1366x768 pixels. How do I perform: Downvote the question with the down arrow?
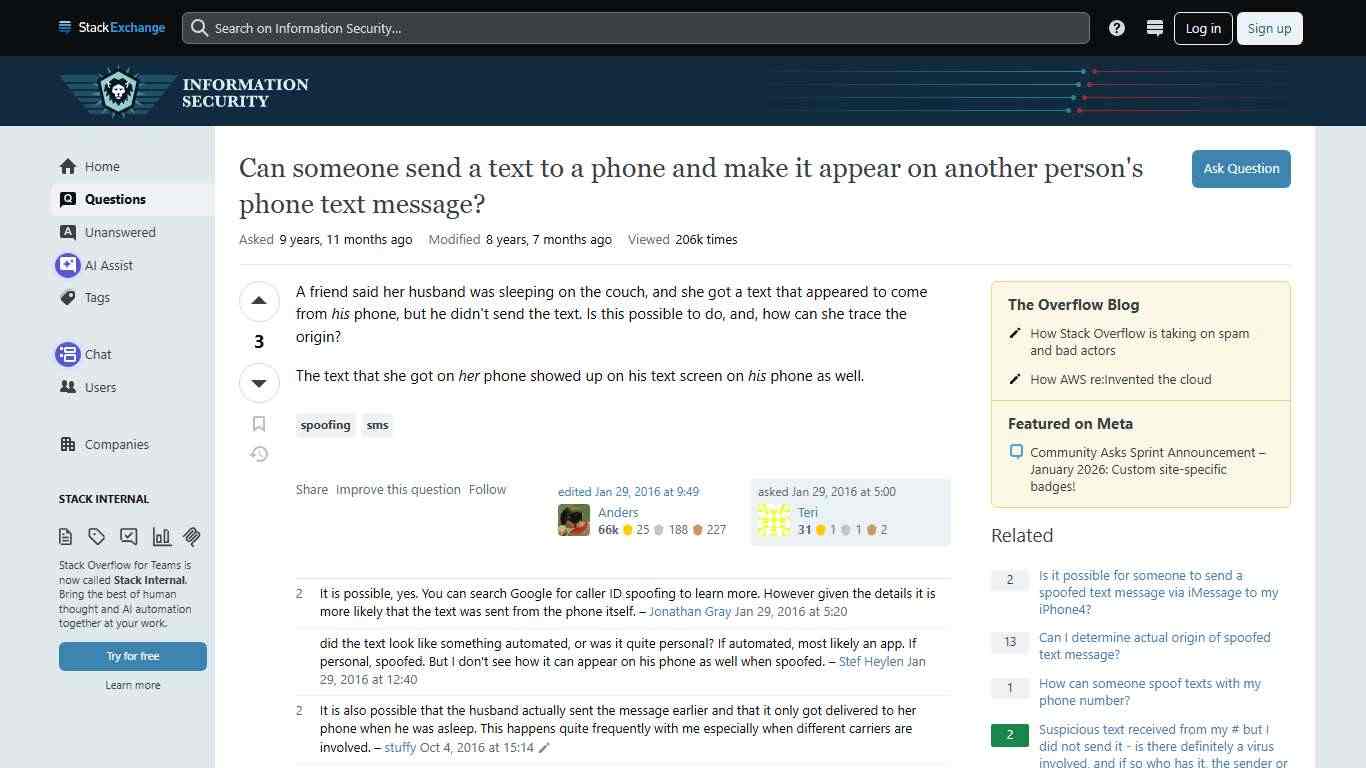coord(259,382)
